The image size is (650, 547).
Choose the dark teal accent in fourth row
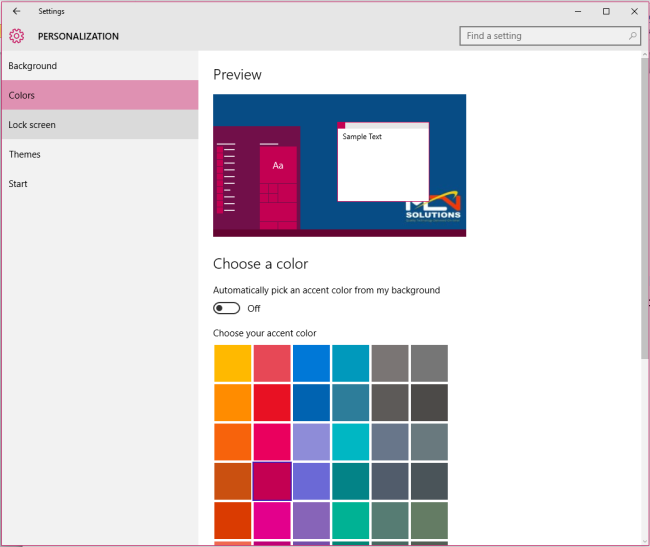(x=351, y=481)
